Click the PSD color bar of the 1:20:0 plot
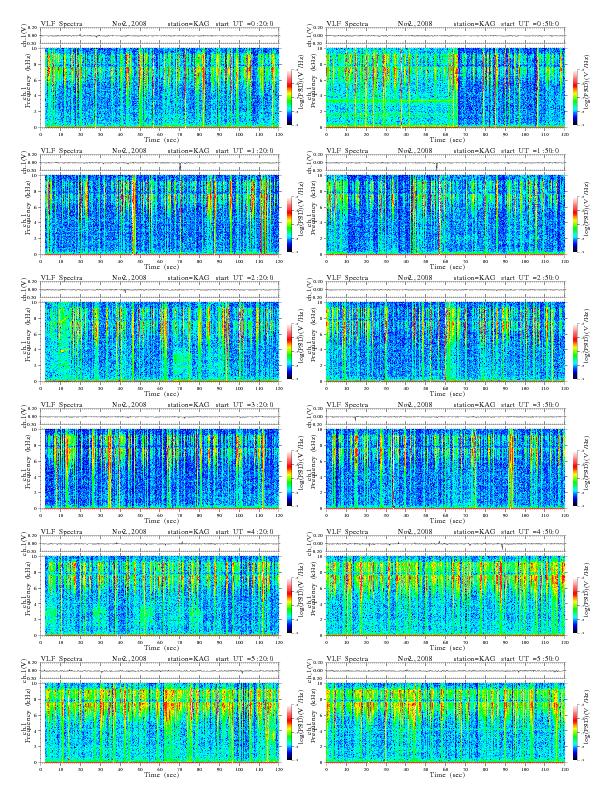The width and height of the screenshot is (612, 792). (x=289, y=224)
